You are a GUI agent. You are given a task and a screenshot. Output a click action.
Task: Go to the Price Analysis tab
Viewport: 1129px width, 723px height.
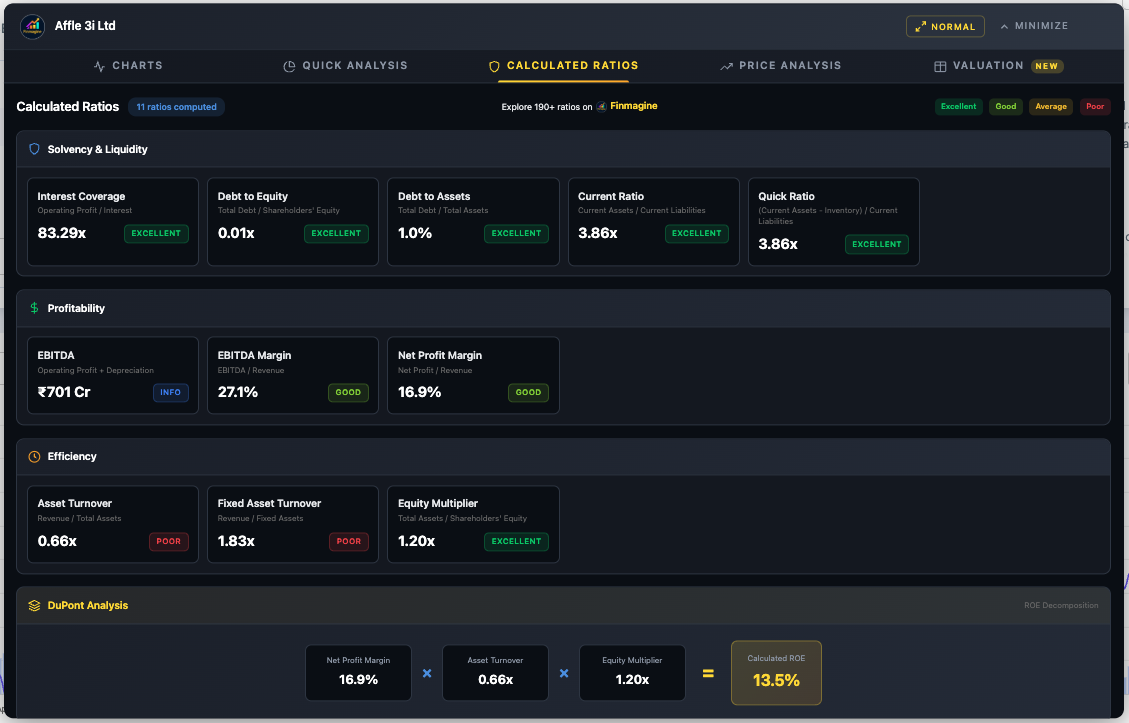click(780, 66)
